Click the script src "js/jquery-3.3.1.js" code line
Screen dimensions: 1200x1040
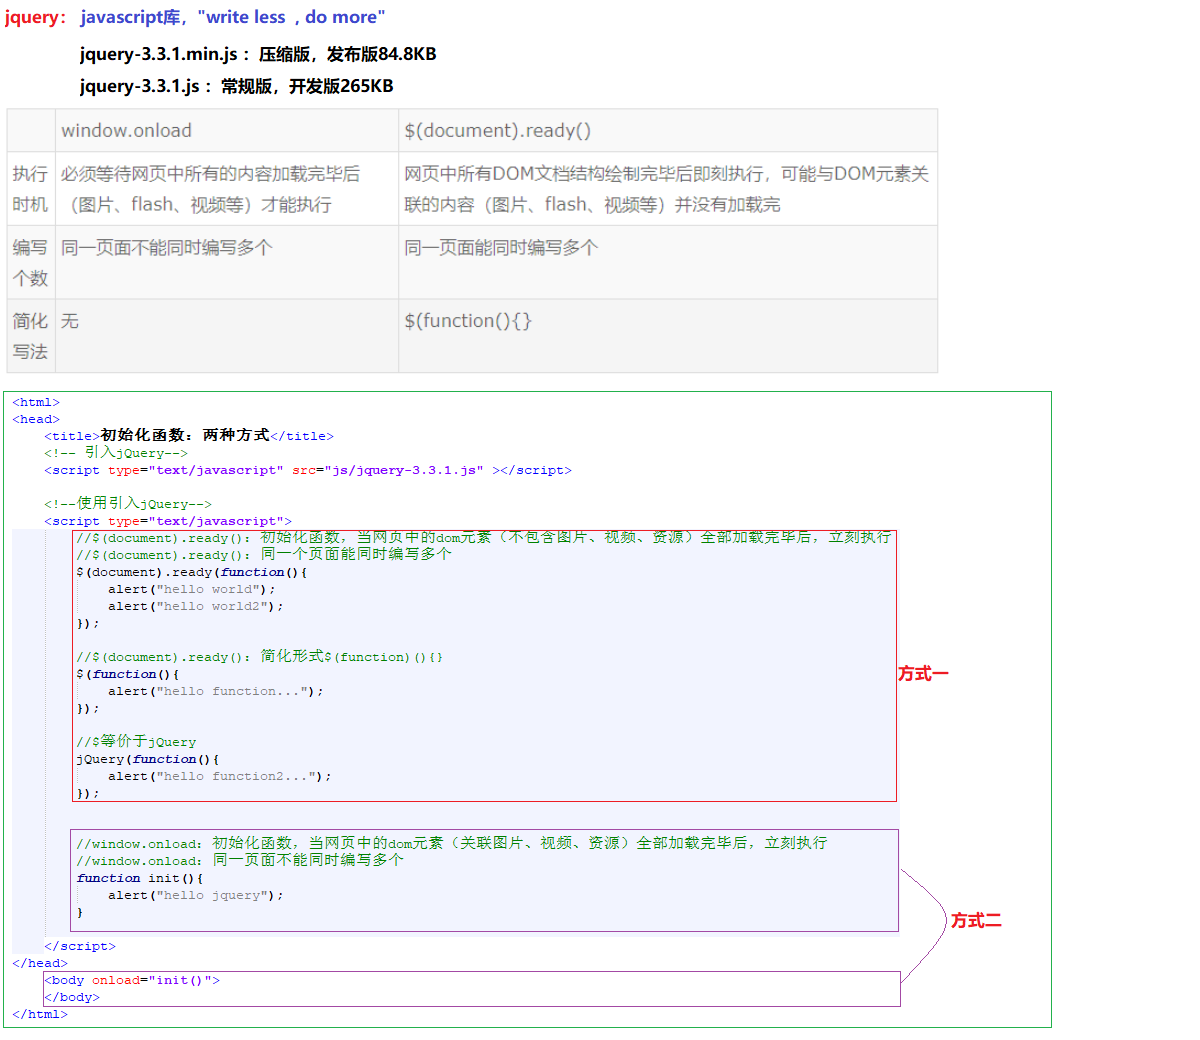click(x=308, y=470)
